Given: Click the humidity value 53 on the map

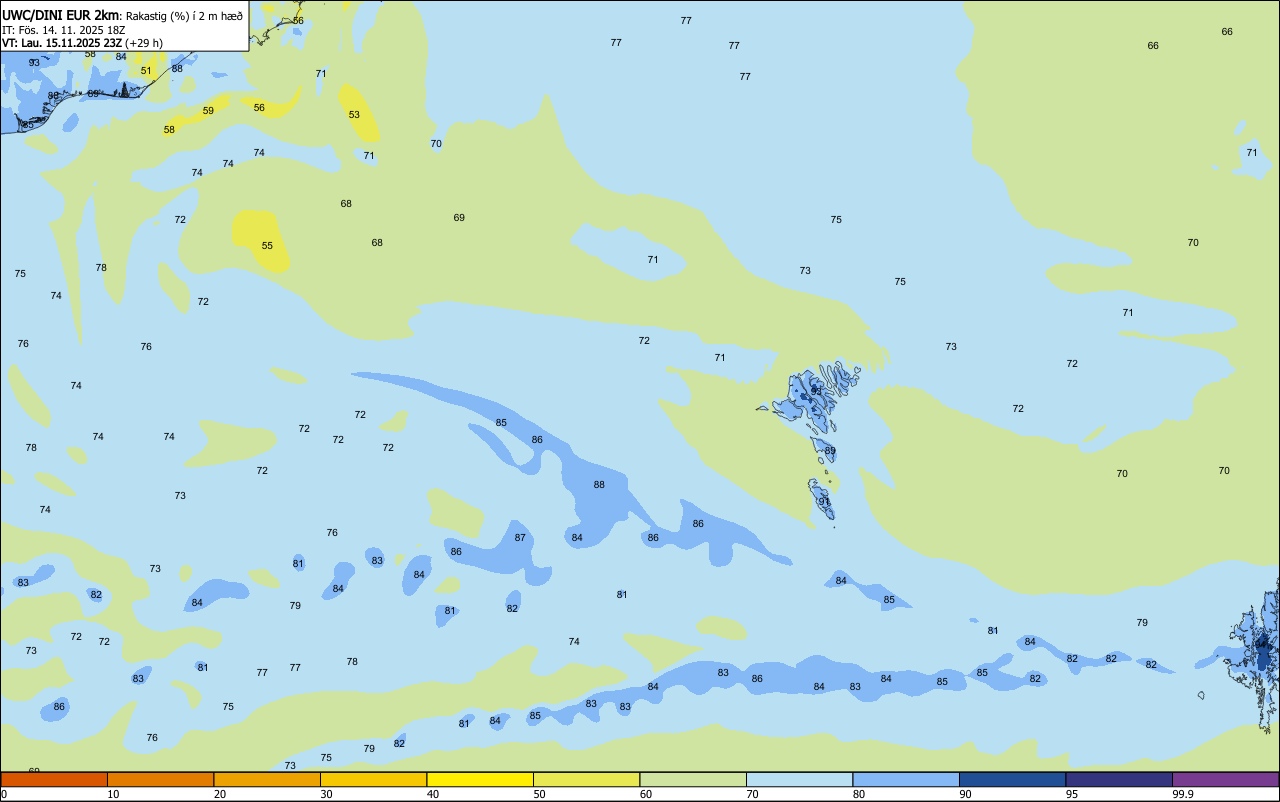Looking at the screenshot, I should pyautogui.click(x=354, y=115).
